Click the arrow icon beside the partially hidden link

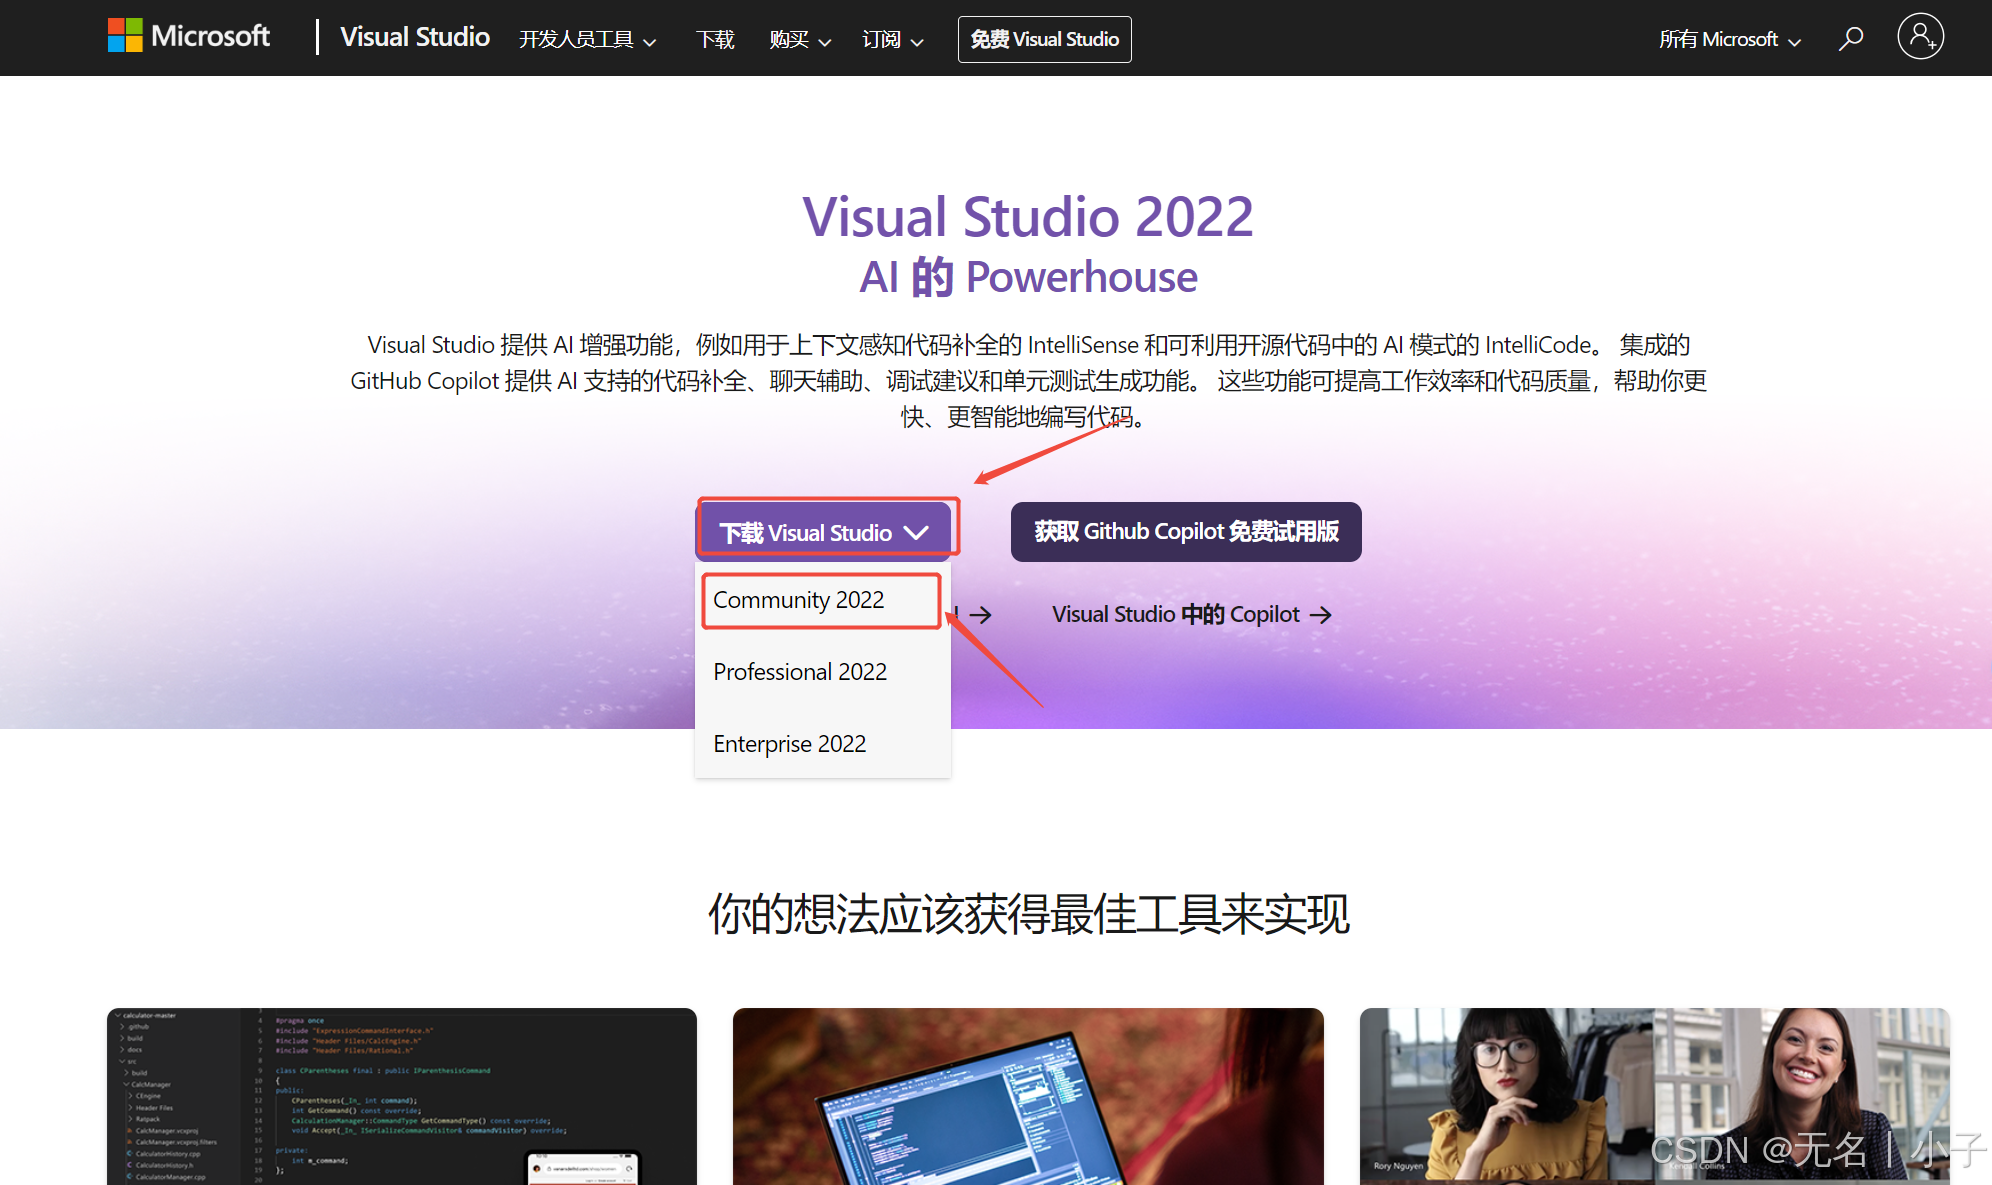(x=982, y=615)
